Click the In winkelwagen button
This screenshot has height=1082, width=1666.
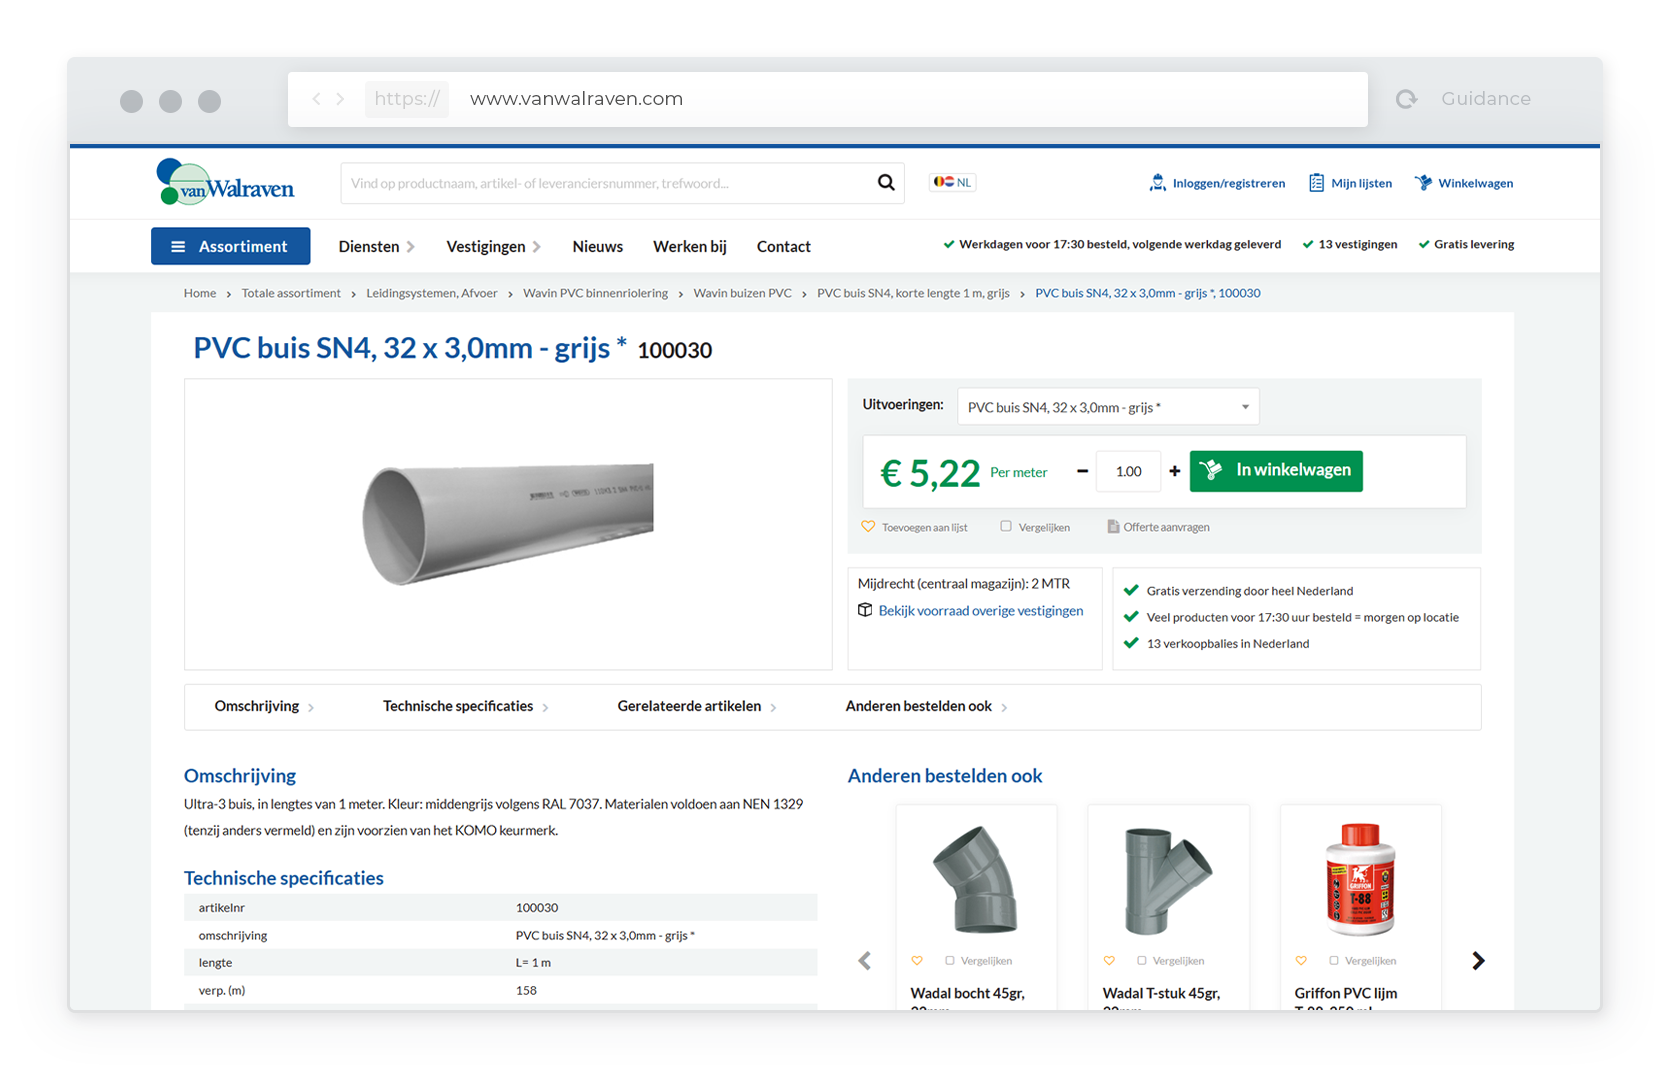tap(1276, 471)
